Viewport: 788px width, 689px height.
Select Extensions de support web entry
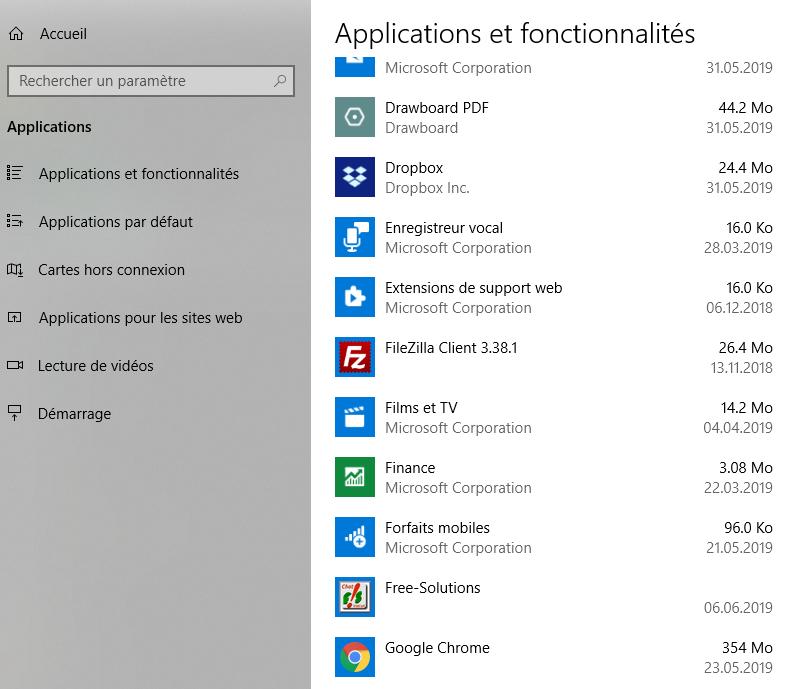[x=473, y=288]
